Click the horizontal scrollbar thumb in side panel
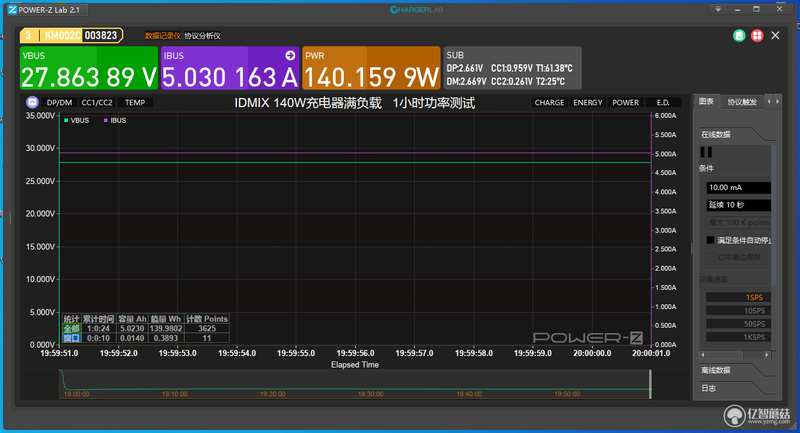This screenshot has height=433, width=800. (725, 354)
